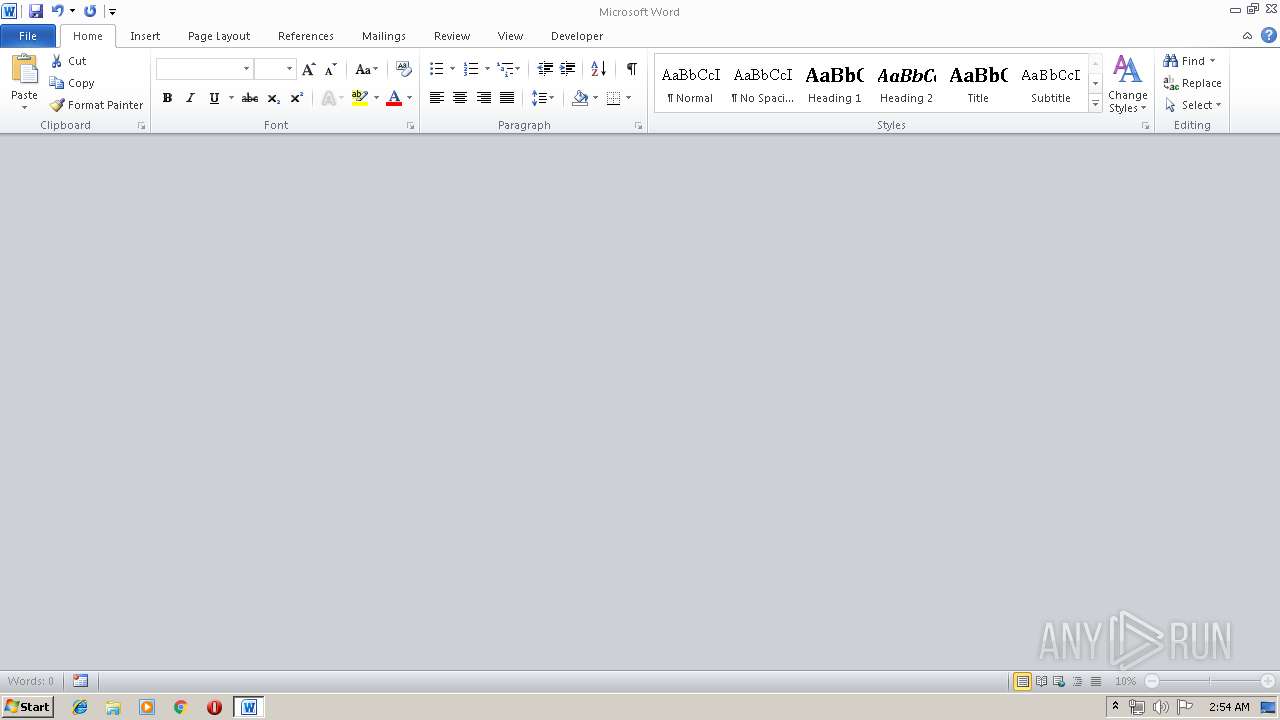Toggle Bold formatting
1280x720 pixels.
pyautogui.click(x=167, y=98)
